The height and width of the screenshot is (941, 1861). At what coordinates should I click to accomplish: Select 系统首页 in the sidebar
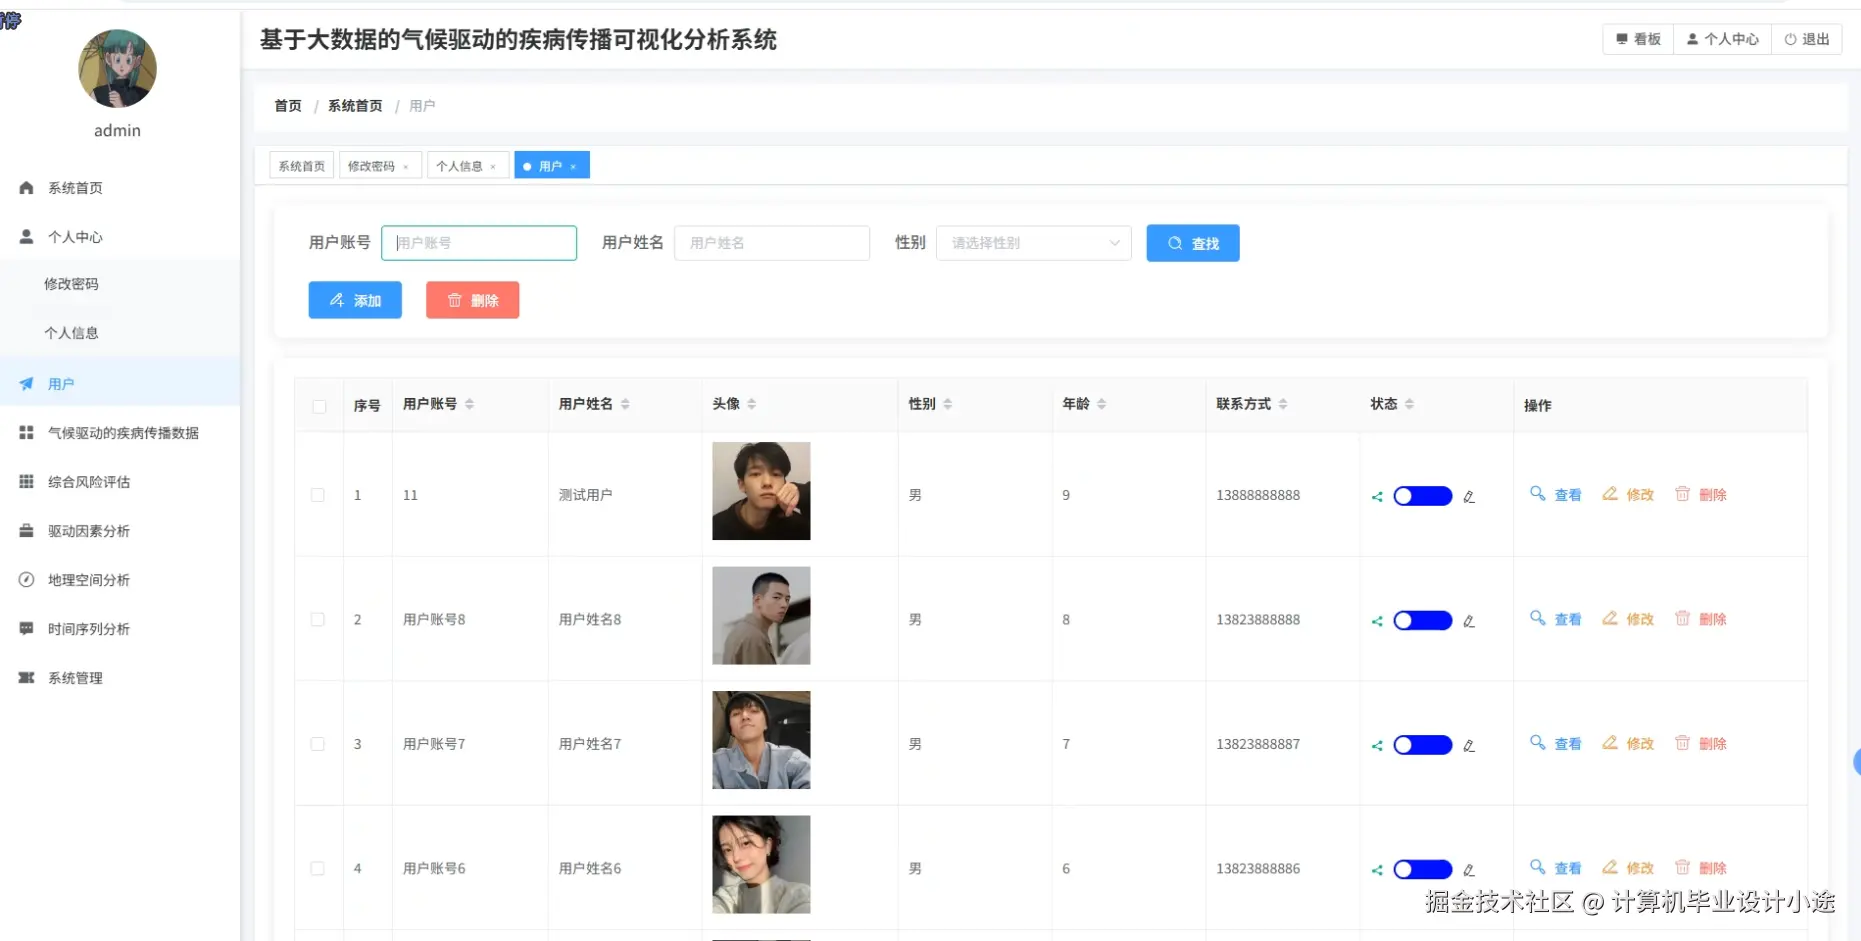[75, 187]
